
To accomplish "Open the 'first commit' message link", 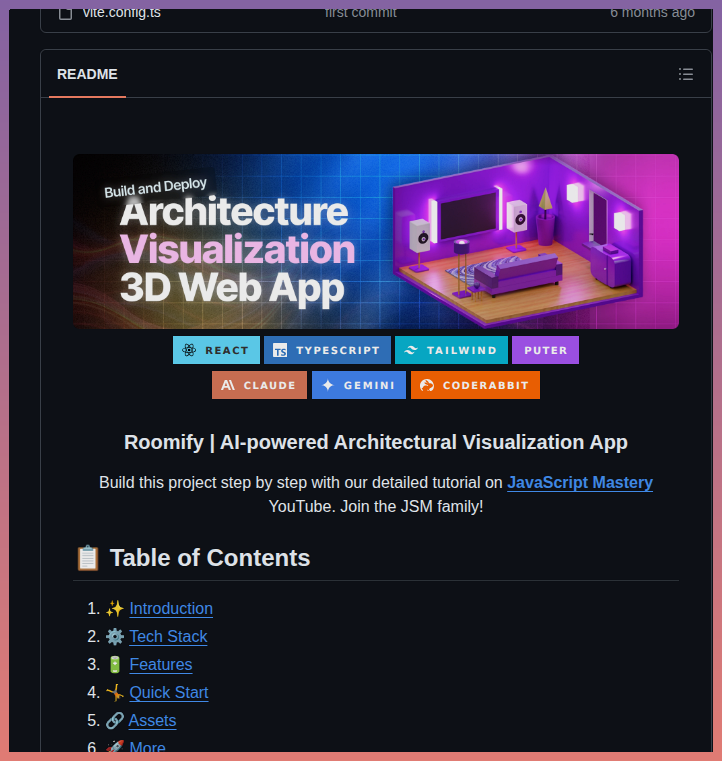I will click(x=361, y=13).
